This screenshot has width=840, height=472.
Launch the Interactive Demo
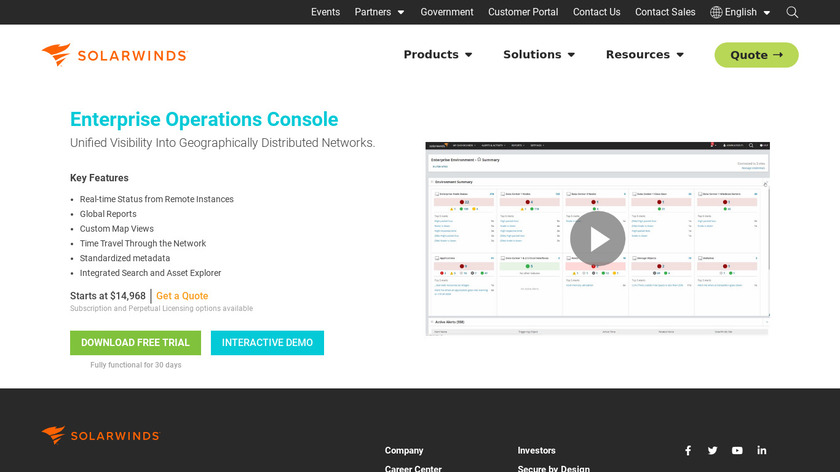[267, 343]
